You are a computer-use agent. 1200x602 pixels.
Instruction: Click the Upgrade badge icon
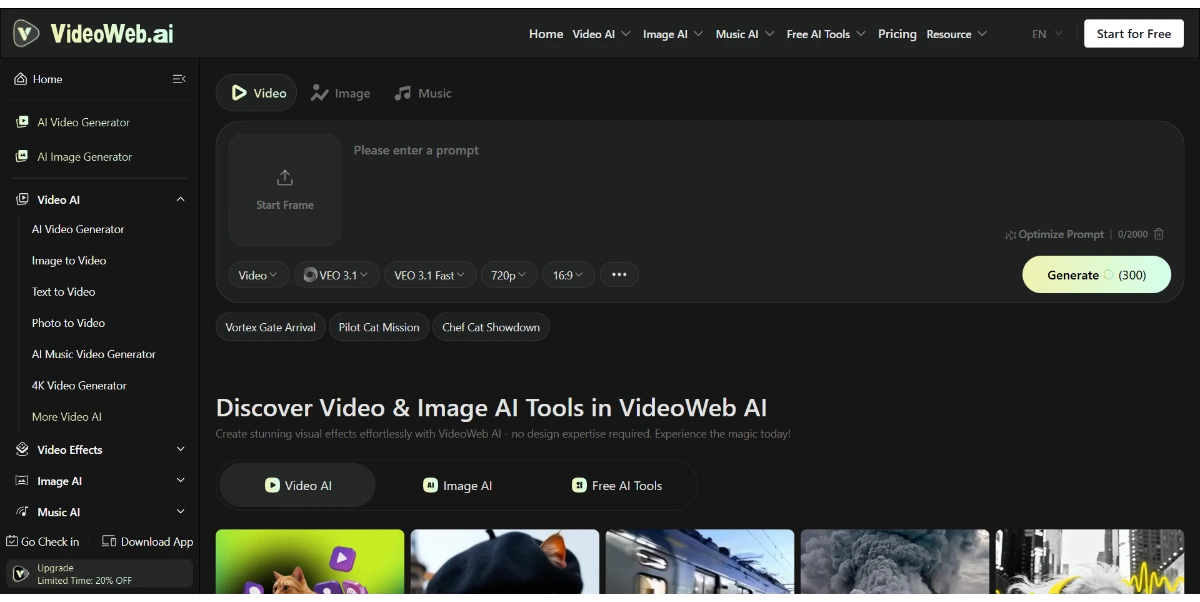tap(20, 574)
